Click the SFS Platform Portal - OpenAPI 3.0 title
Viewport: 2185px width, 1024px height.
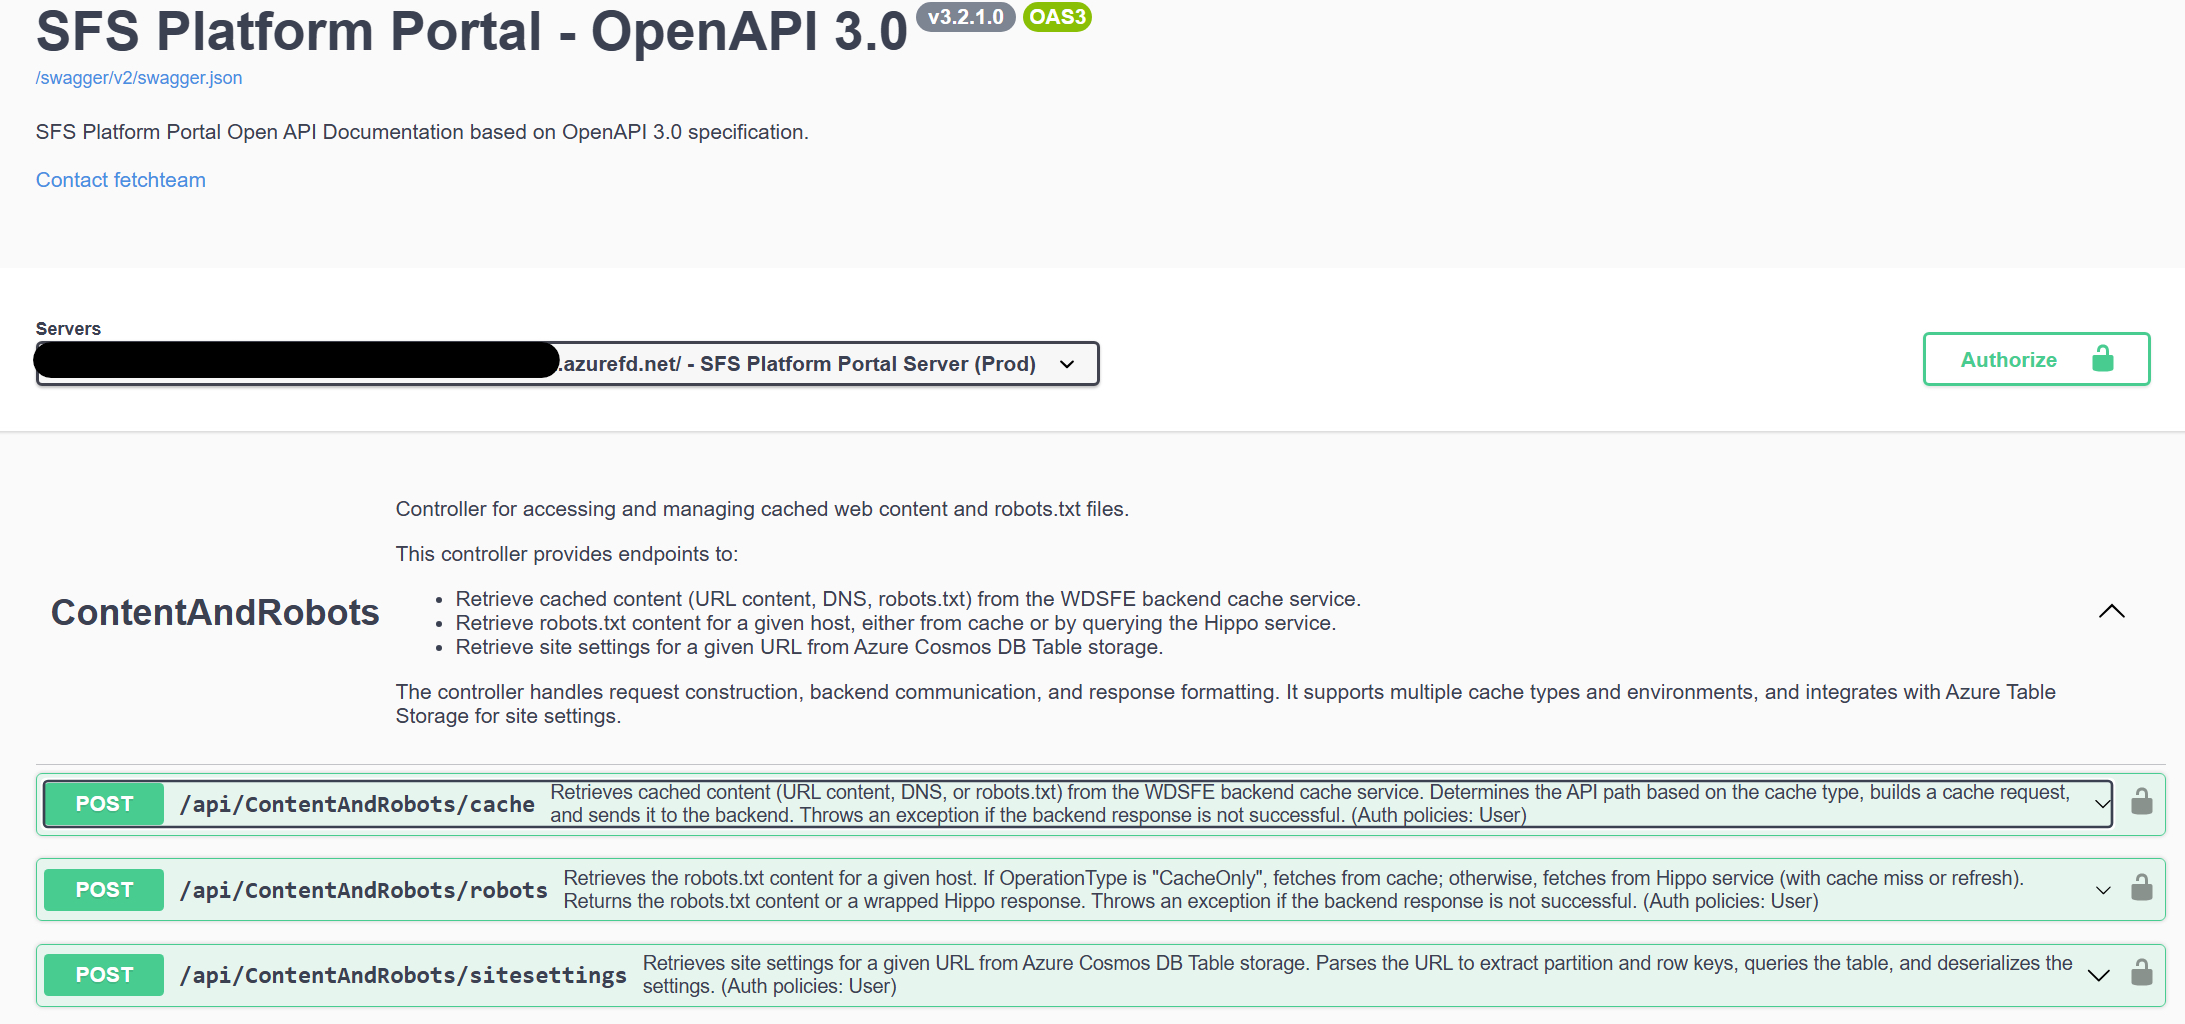(472, 31)
